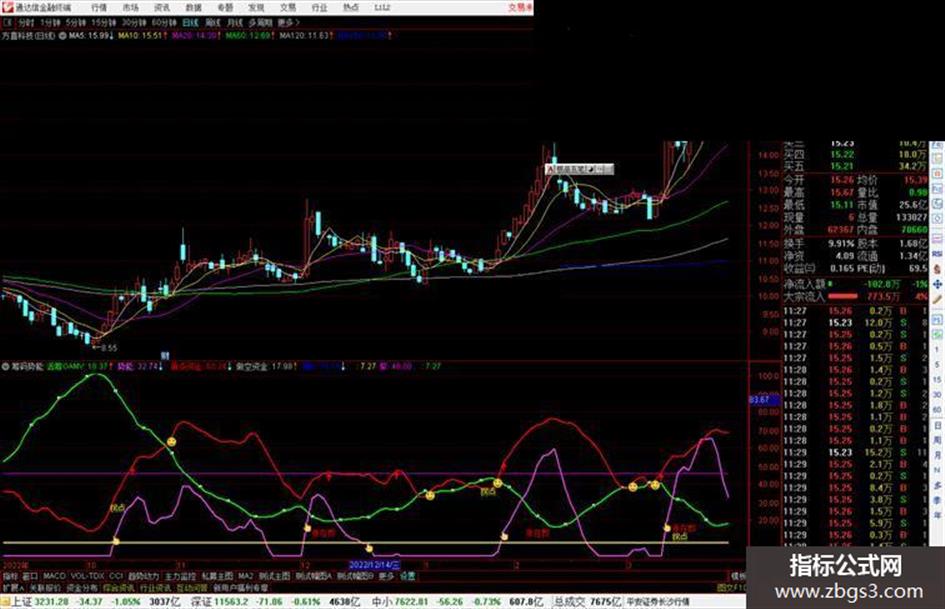The image size is (945, 609).
Task: Click the '季' quarterly shortcut in right toolbar
Action: [x=937, y=500]
